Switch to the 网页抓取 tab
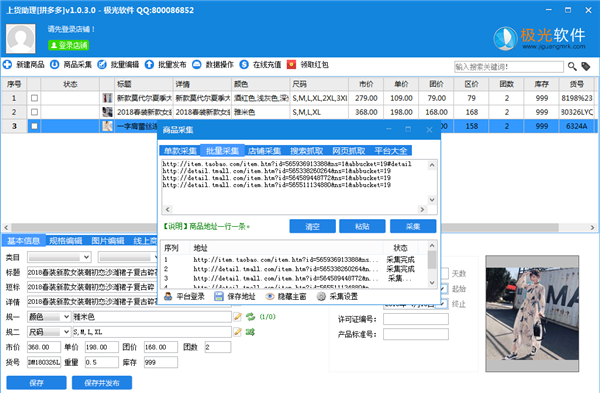Screen dimensions: 600x393 tap(349, 151)
